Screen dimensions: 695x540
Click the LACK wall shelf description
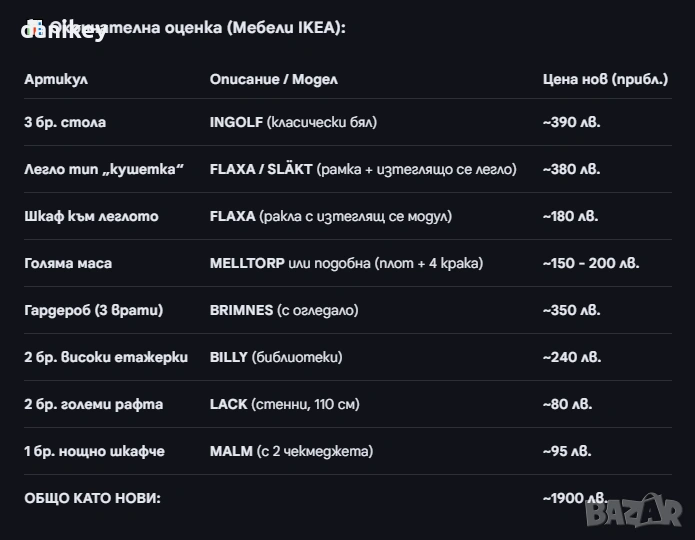tap(284, 404)
